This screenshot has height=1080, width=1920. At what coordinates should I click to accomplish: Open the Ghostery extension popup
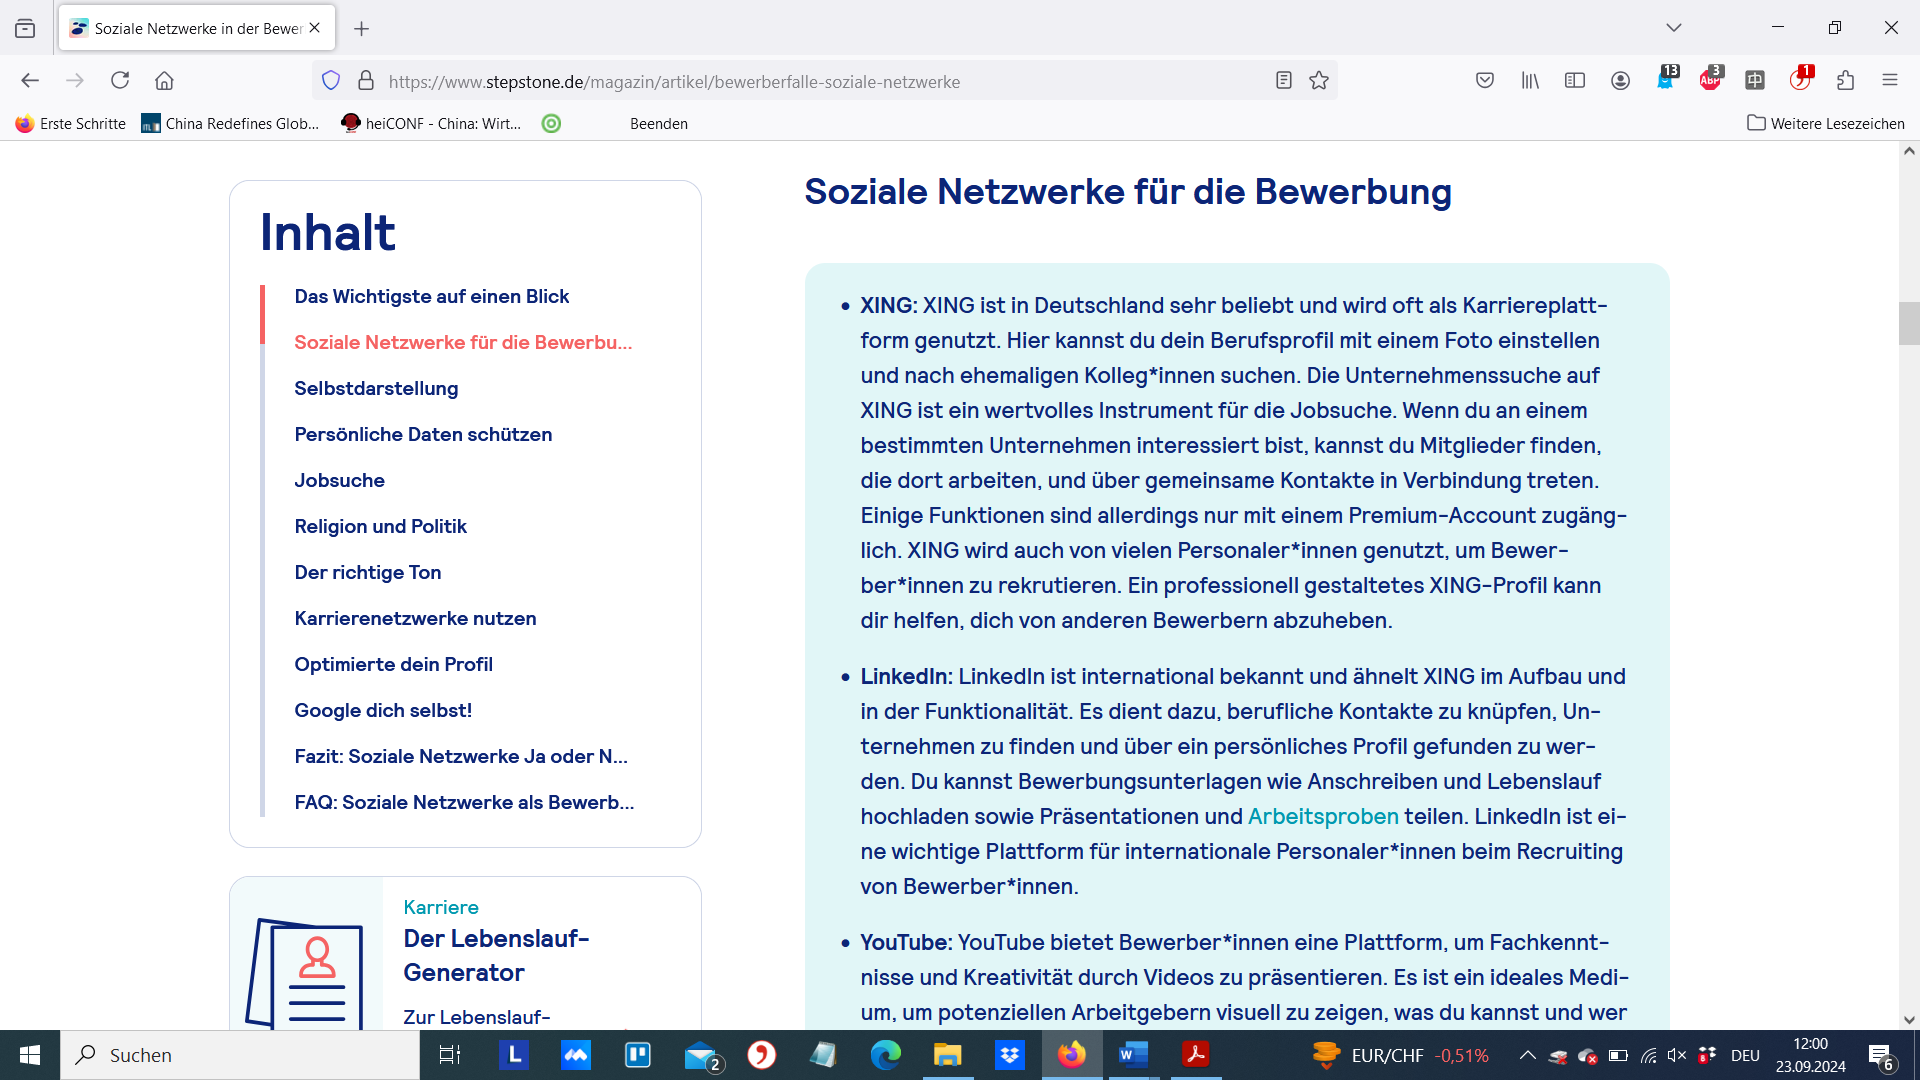click(x=1666, y=79)
